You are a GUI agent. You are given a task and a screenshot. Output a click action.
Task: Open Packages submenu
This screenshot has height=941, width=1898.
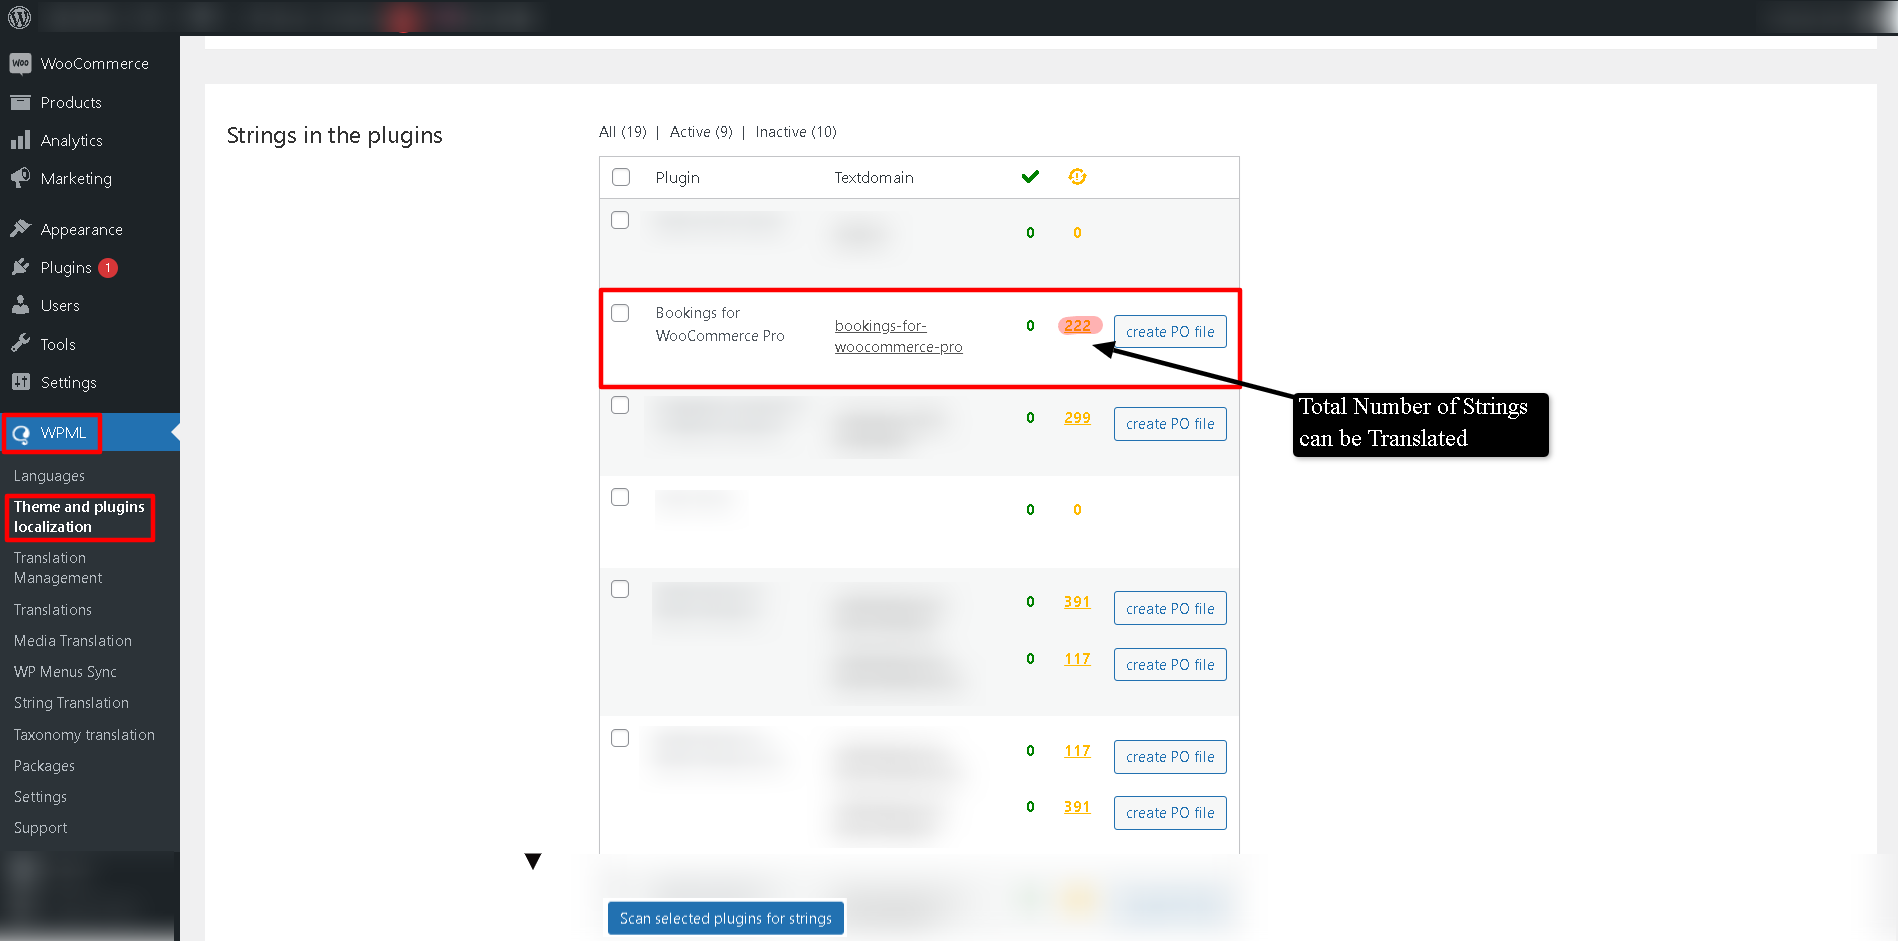pos(44,766)
